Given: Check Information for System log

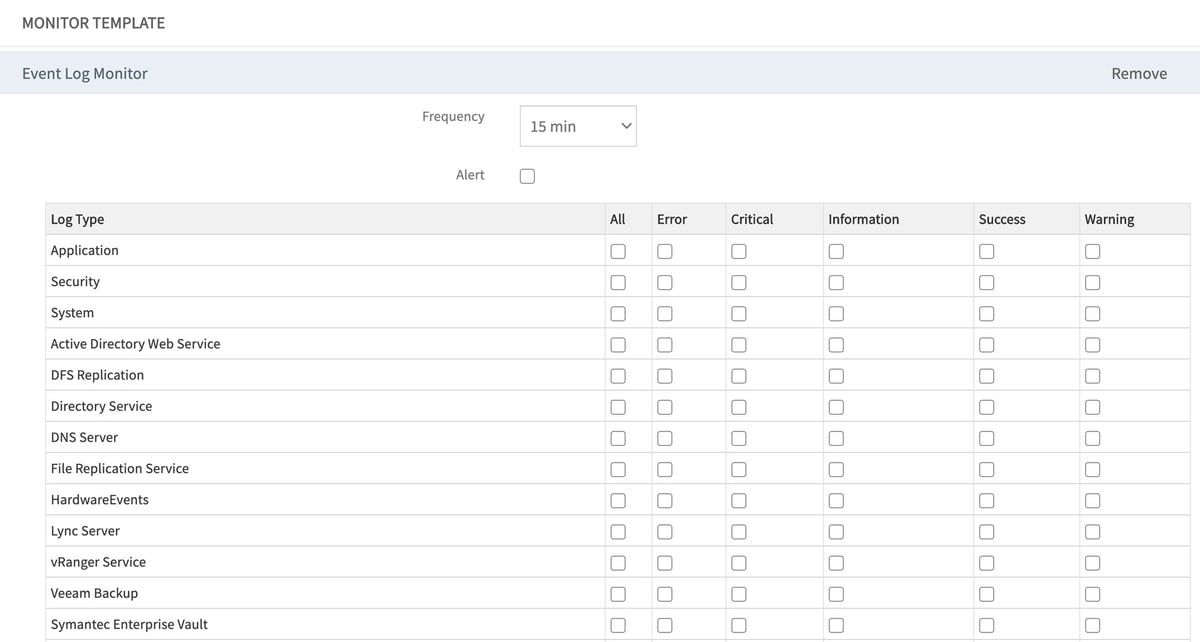Looking at the screenshot, I should (836, 313).
